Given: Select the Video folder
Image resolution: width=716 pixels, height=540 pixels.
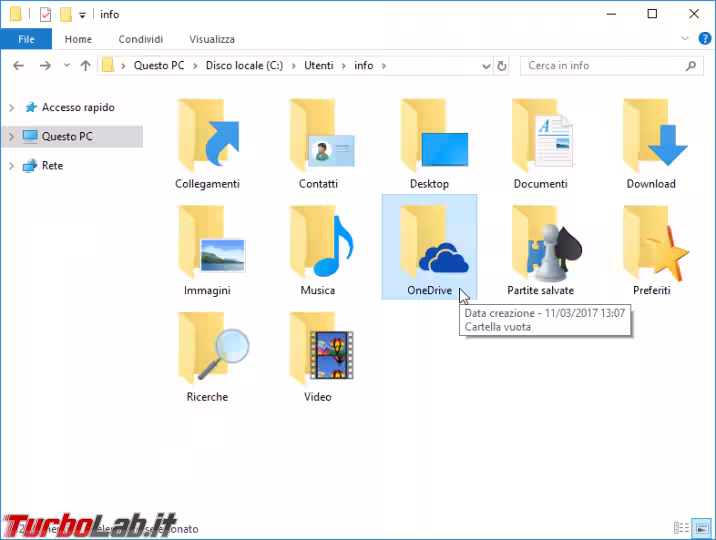Looking at the screenshot, I should click(319, 353).
